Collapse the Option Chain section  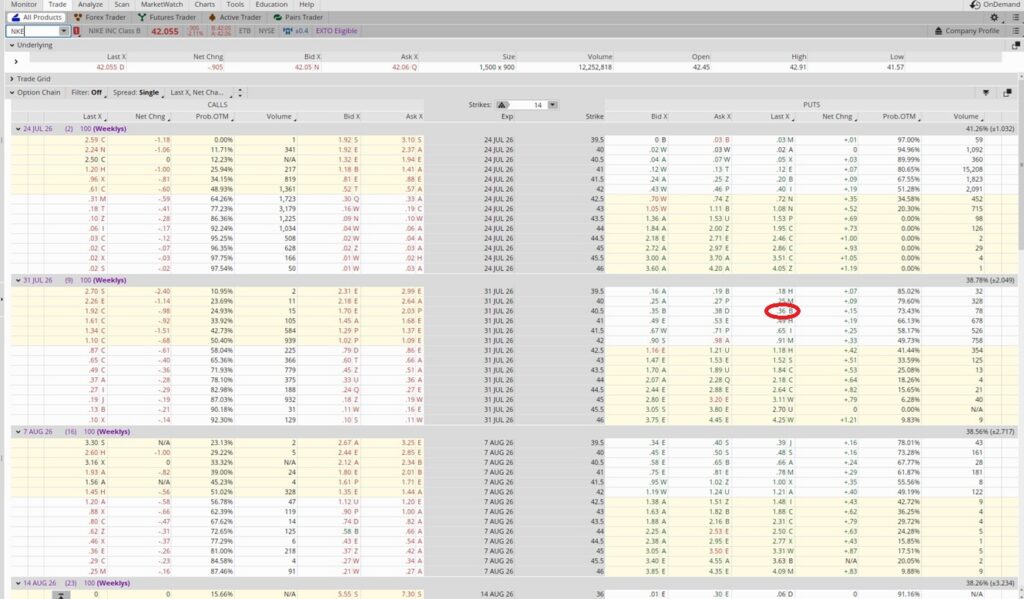coord(12,93)
